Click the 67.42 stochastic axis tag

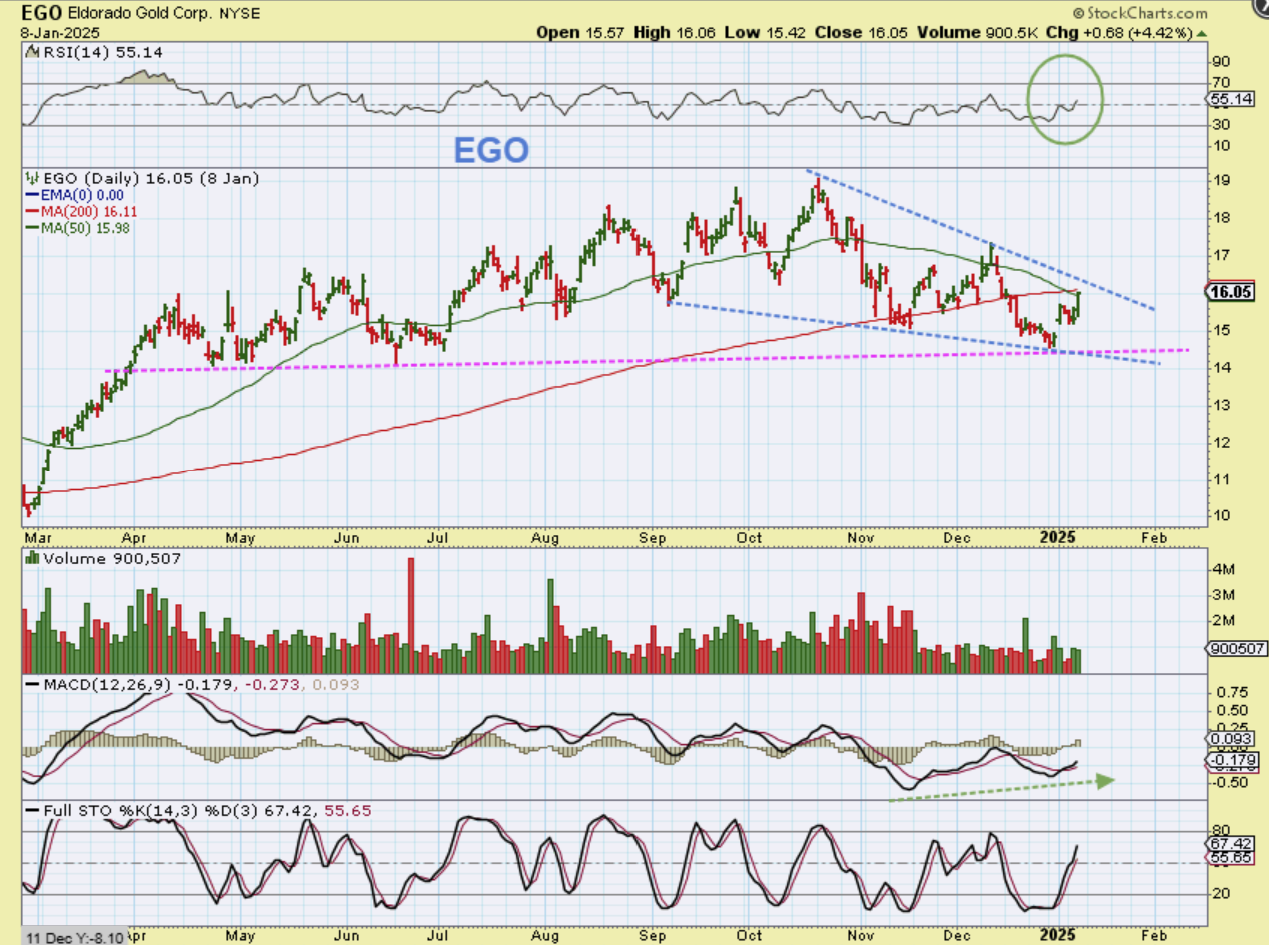1232,844
